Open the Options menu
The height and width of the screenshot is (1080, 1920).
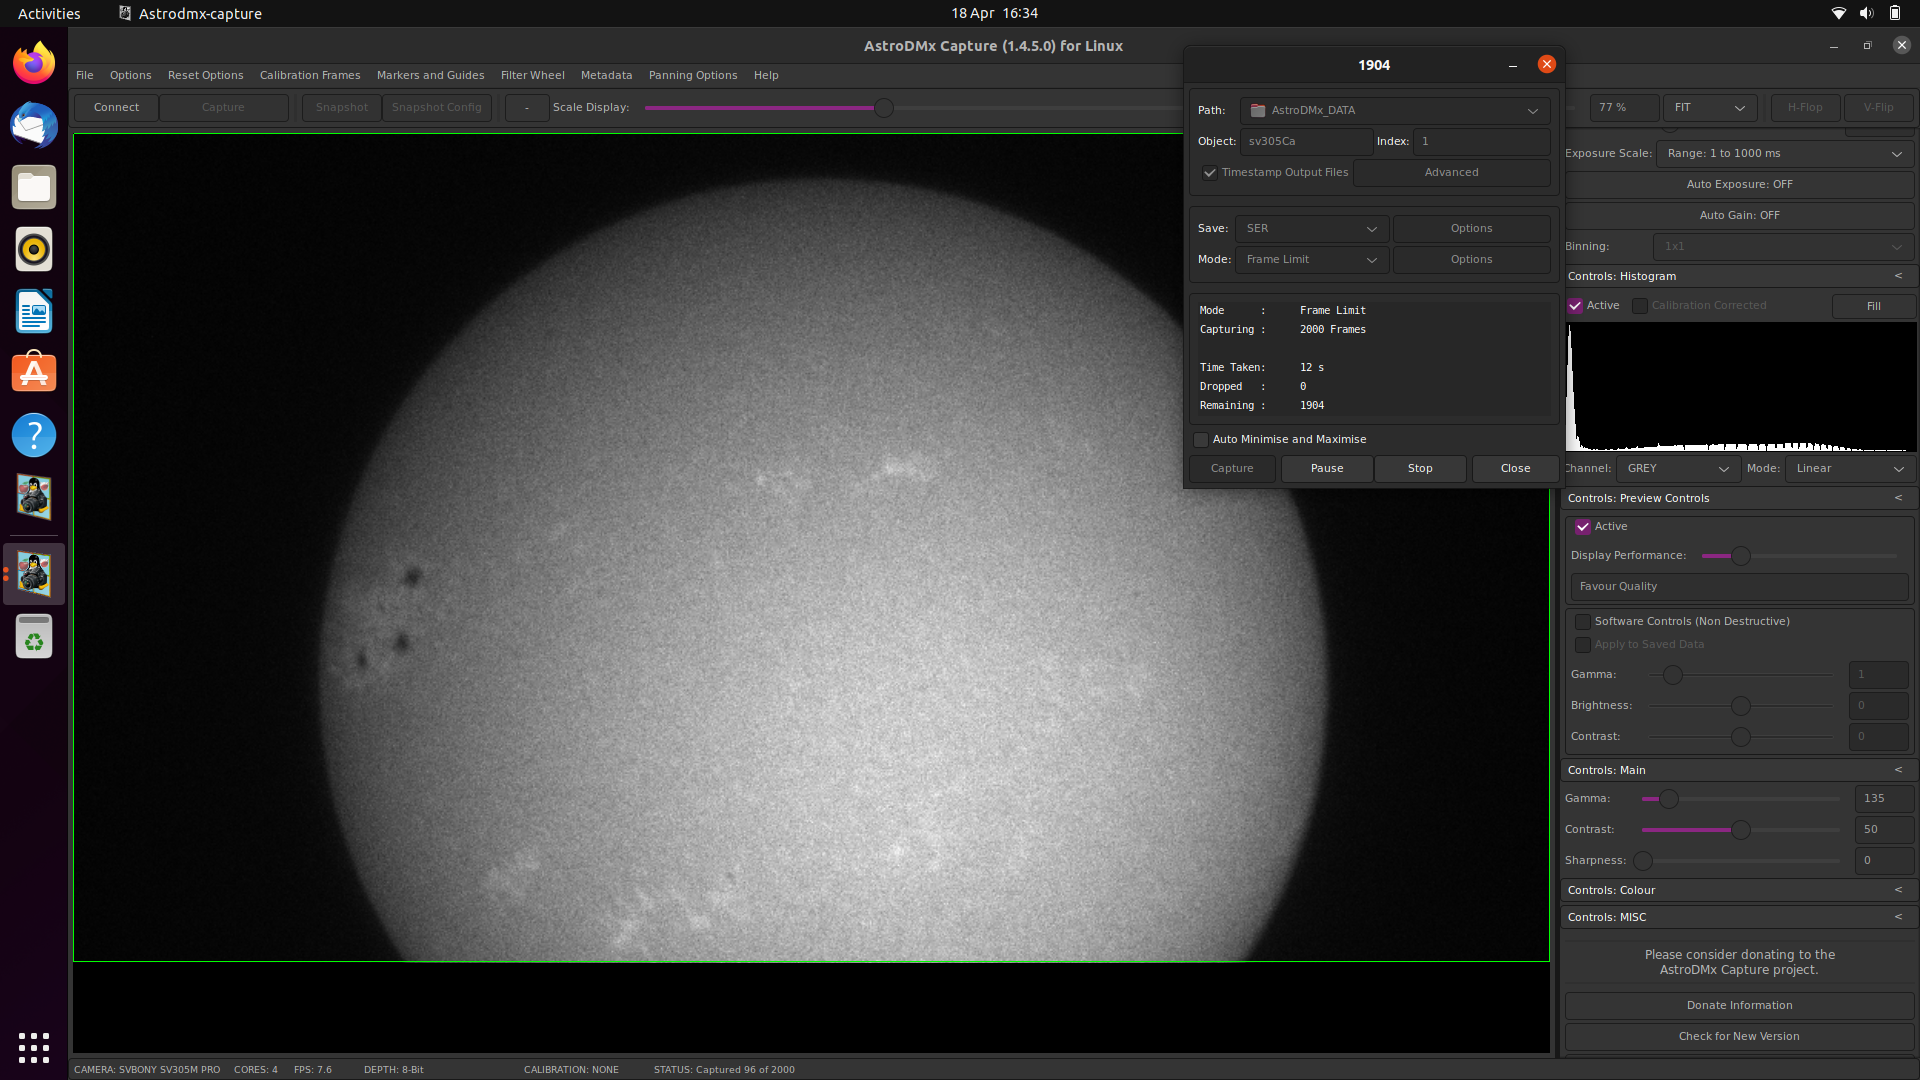(131, 75)
